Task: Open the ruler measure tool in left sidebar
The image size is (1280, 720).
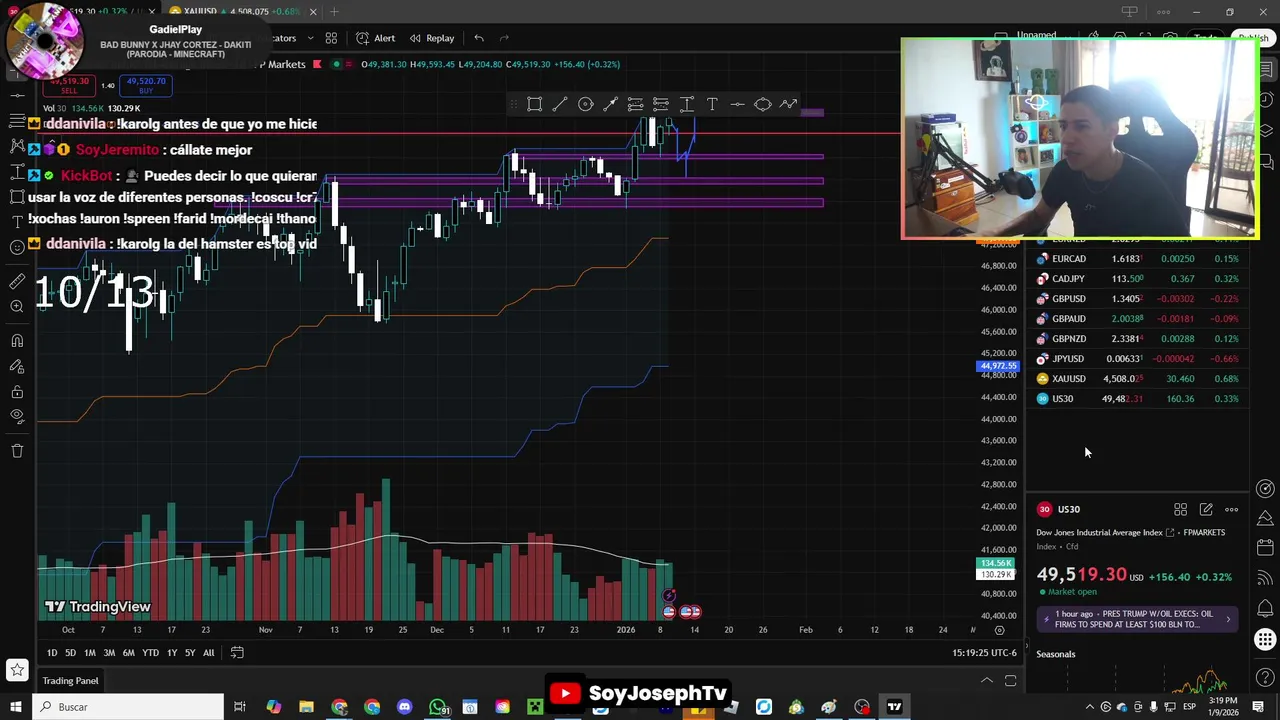Action: pyautogui.click(x=17, y=281)
